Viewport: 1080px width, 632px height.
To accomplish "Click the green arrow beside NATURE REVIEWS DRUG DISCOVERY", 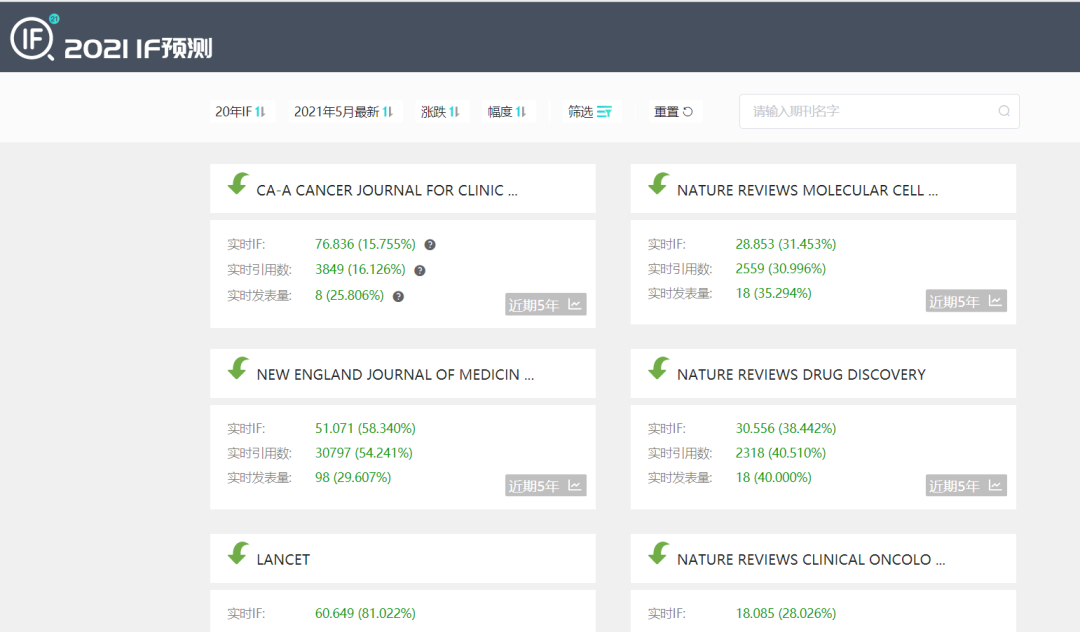I will pyautogui.click(x=658, y=368).
